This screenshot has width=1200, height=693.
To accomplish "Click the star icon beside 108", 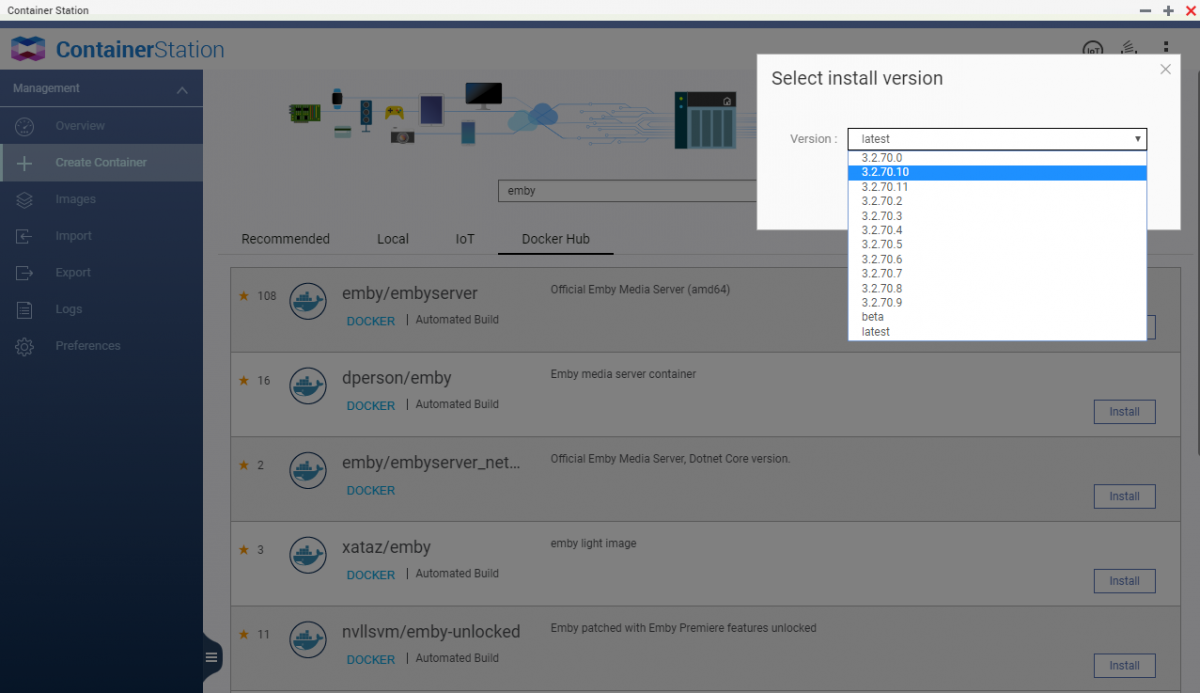I will [x=243, y=296].
